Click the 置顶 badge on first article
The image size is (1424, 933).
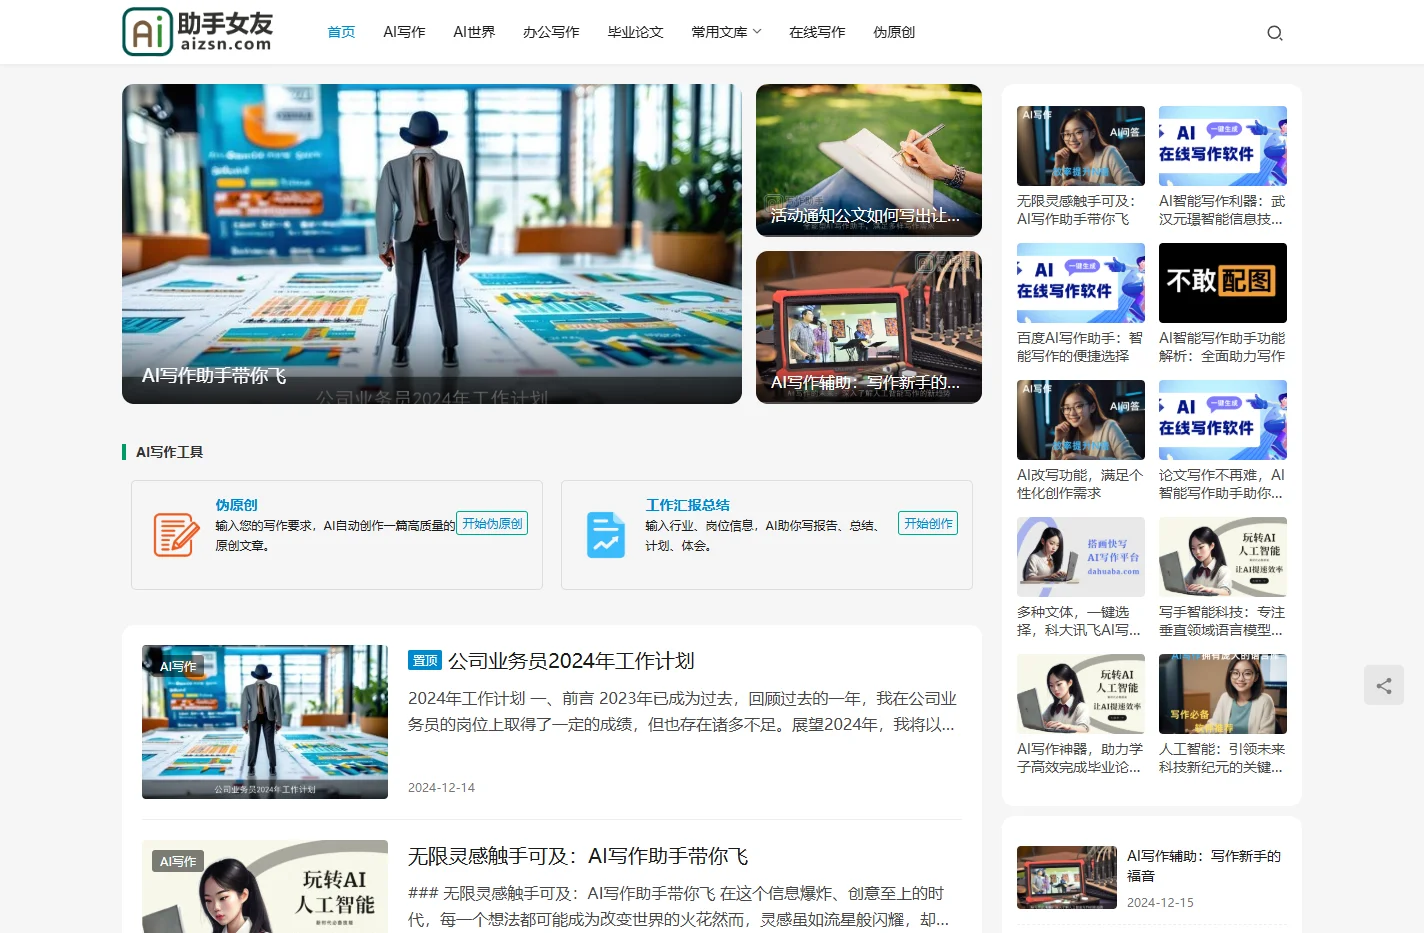click(x=425, y=660)
